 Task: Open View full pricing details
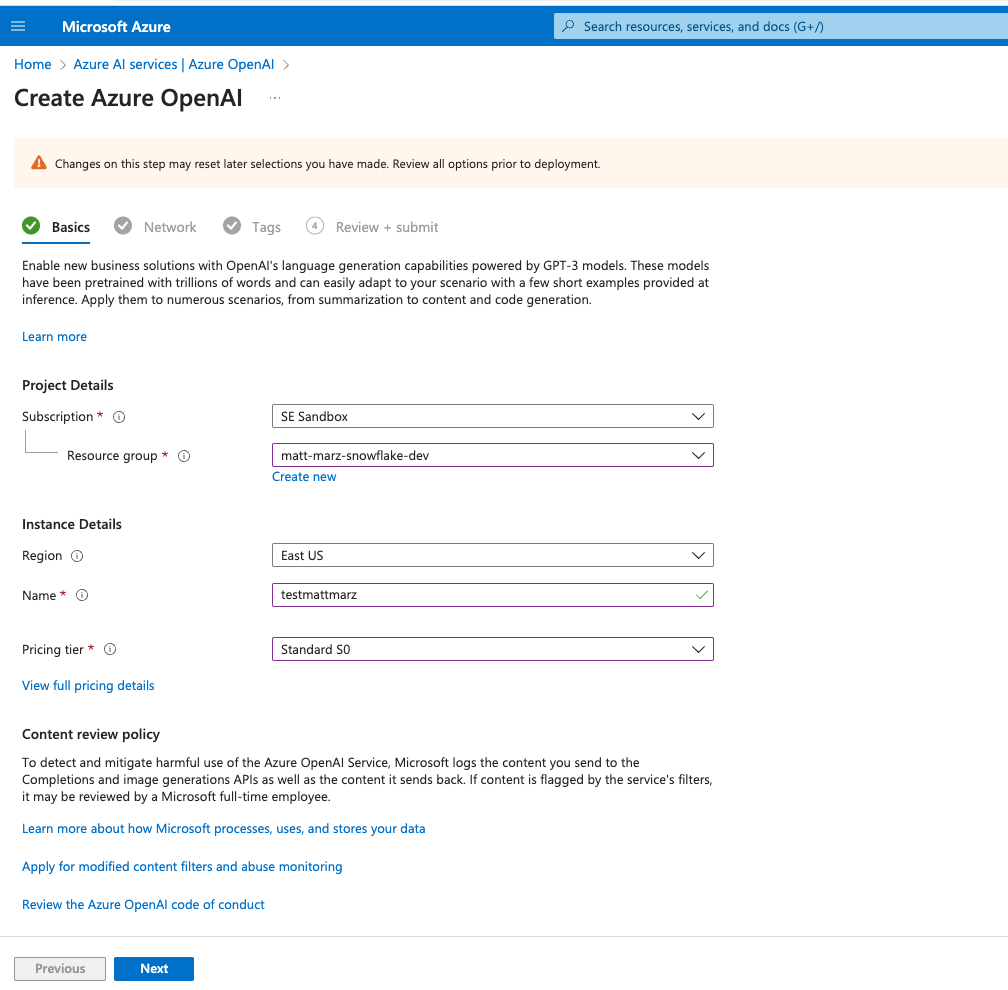pyautogui.click(x=88, y=685)
